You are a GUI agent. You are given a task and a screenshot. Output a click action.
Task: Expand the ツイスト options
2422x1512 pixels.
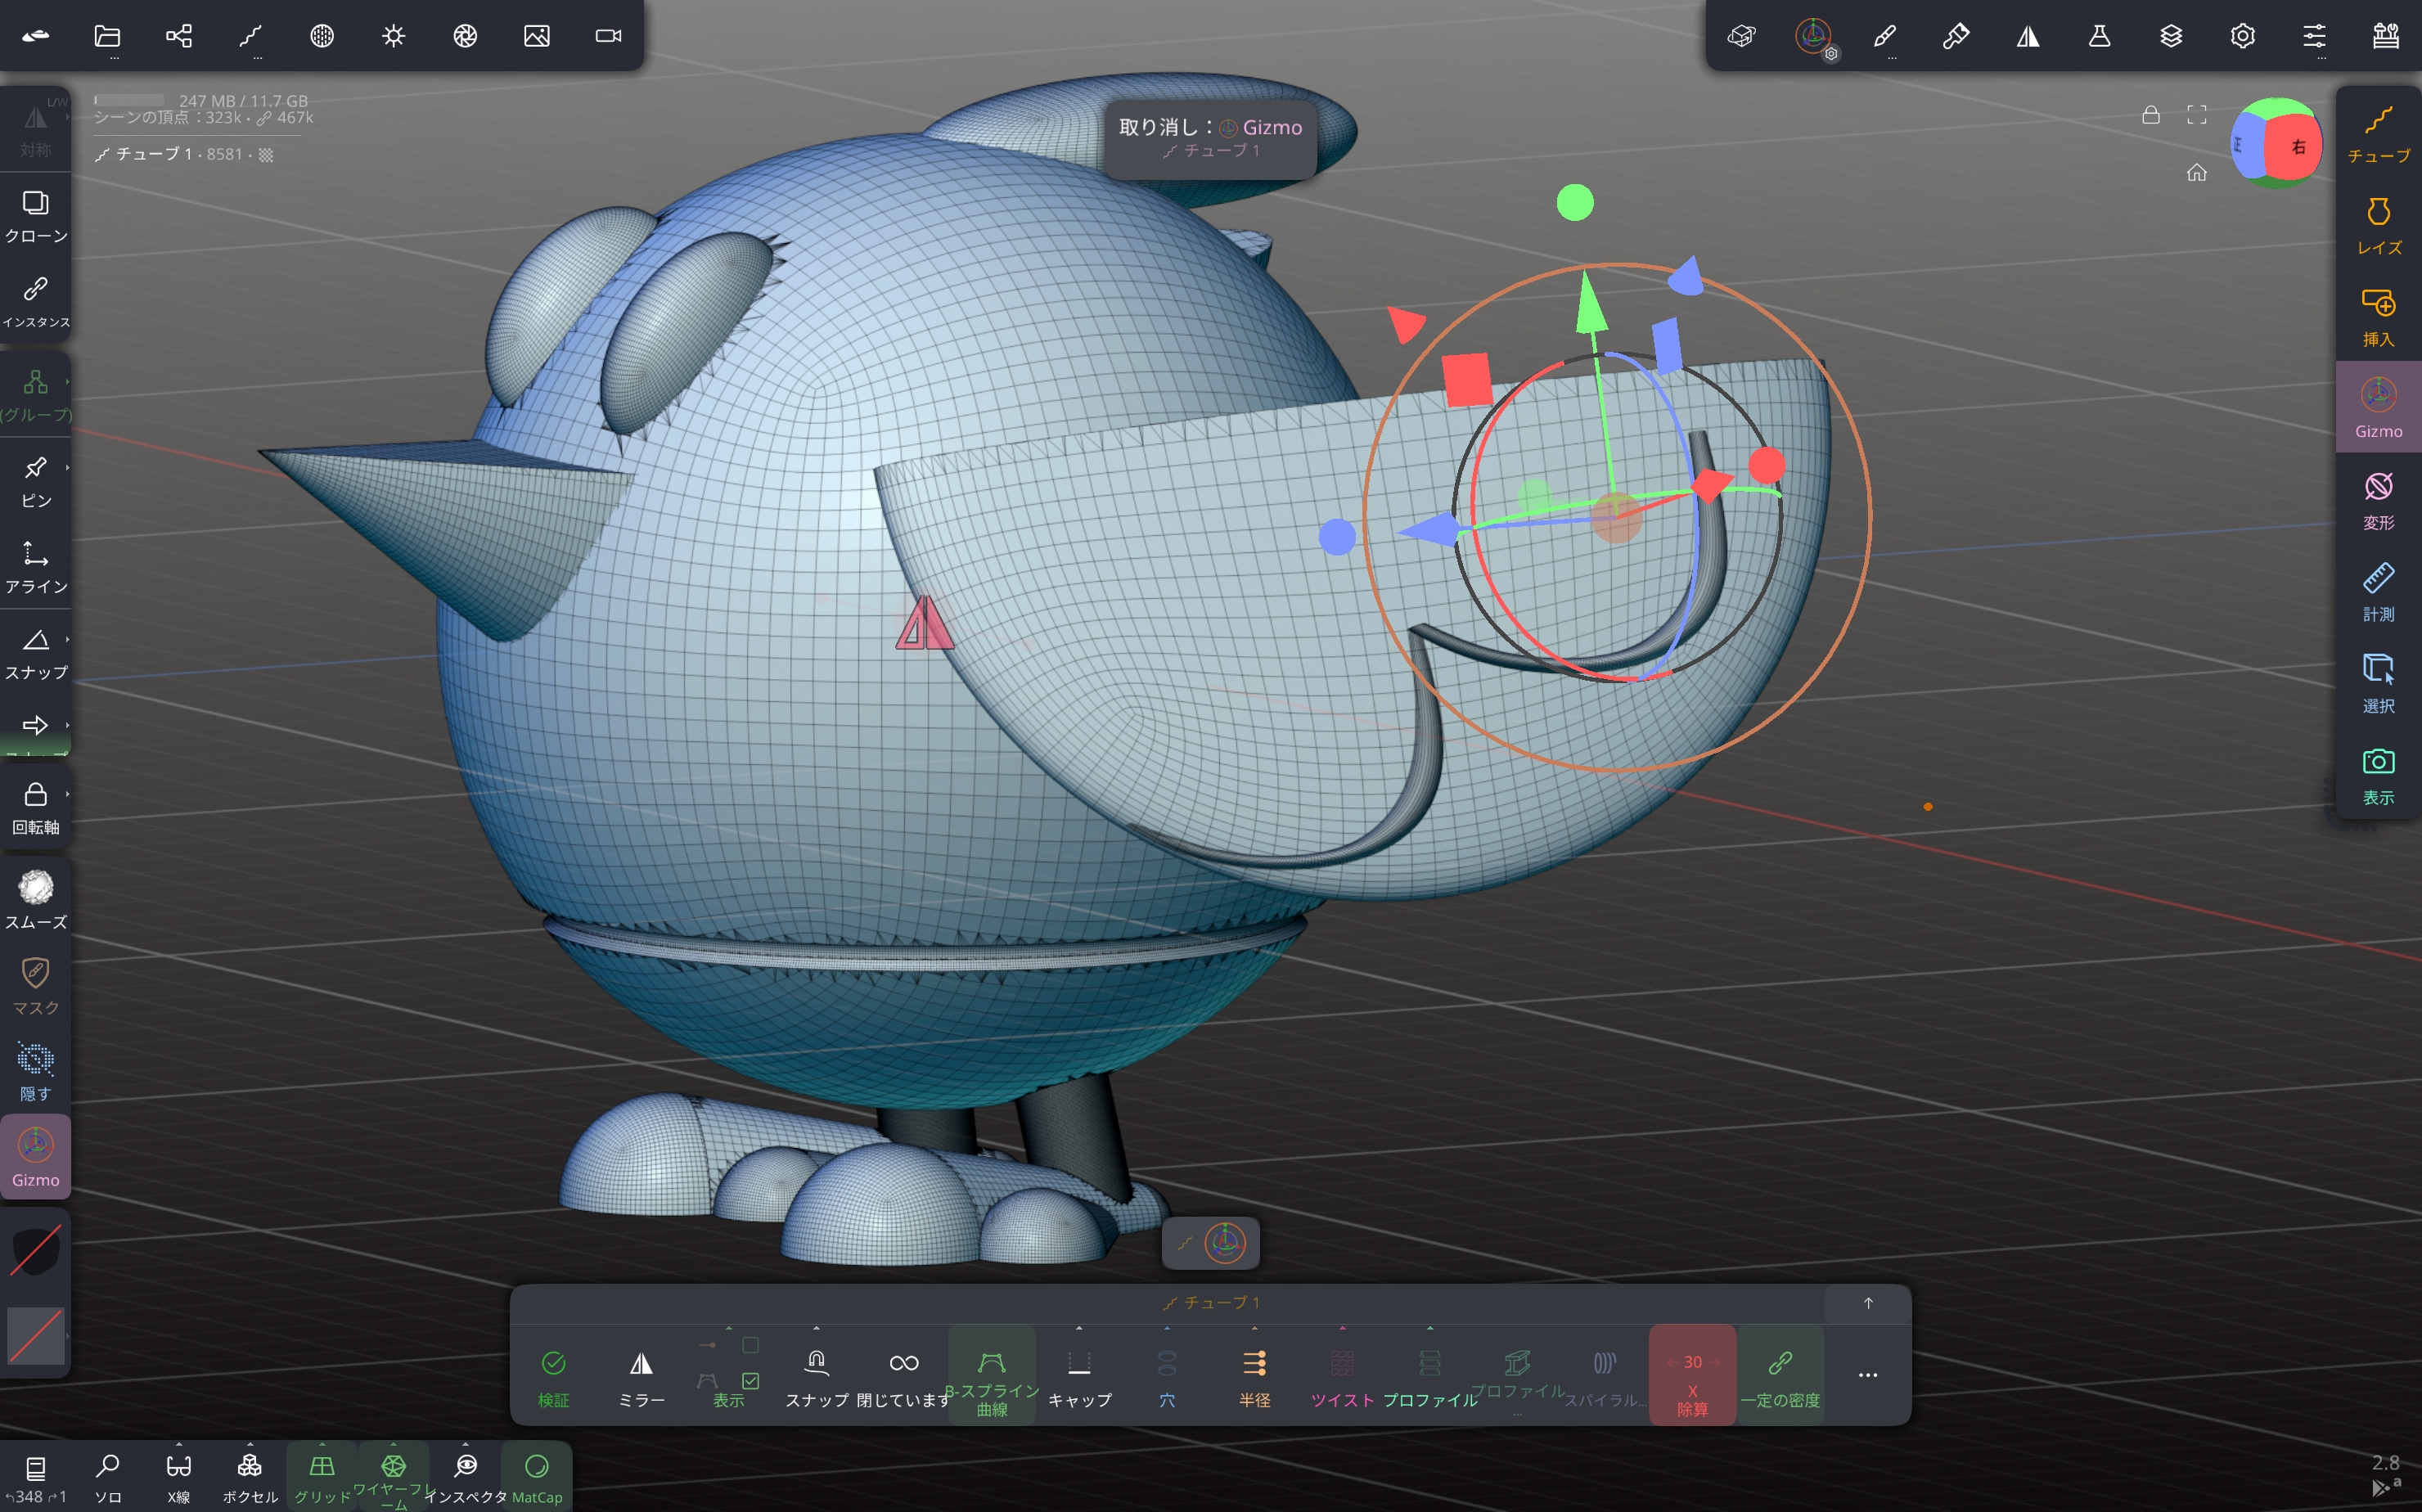pos(1342,1376)
